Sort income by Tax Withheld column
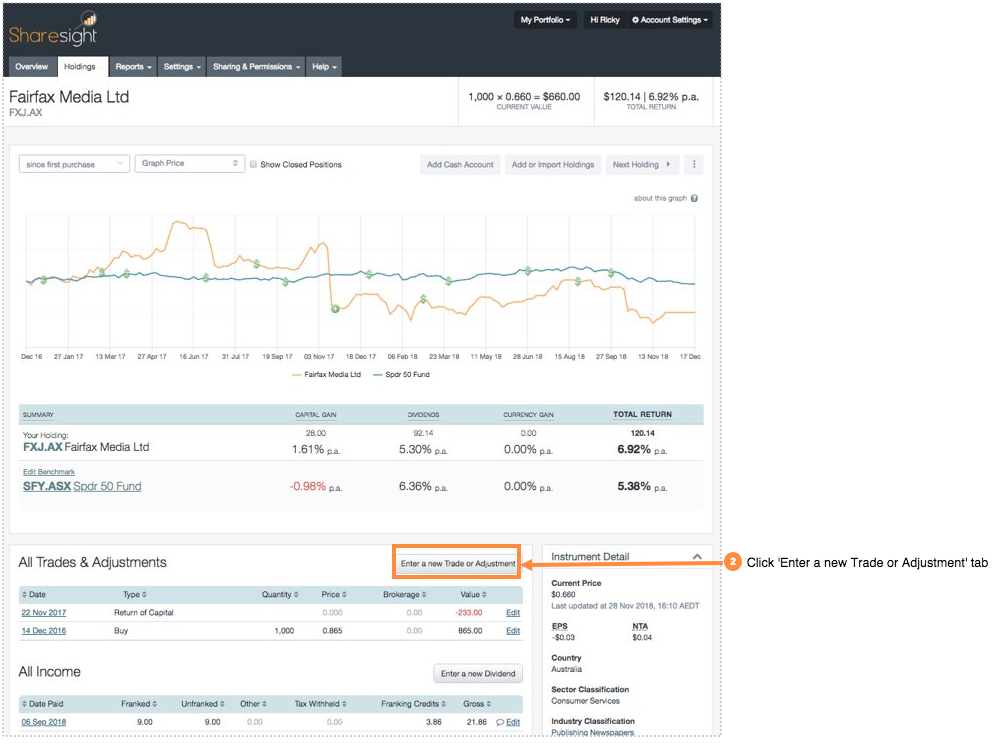Screen dimensions: 993x755 (320, 704)
